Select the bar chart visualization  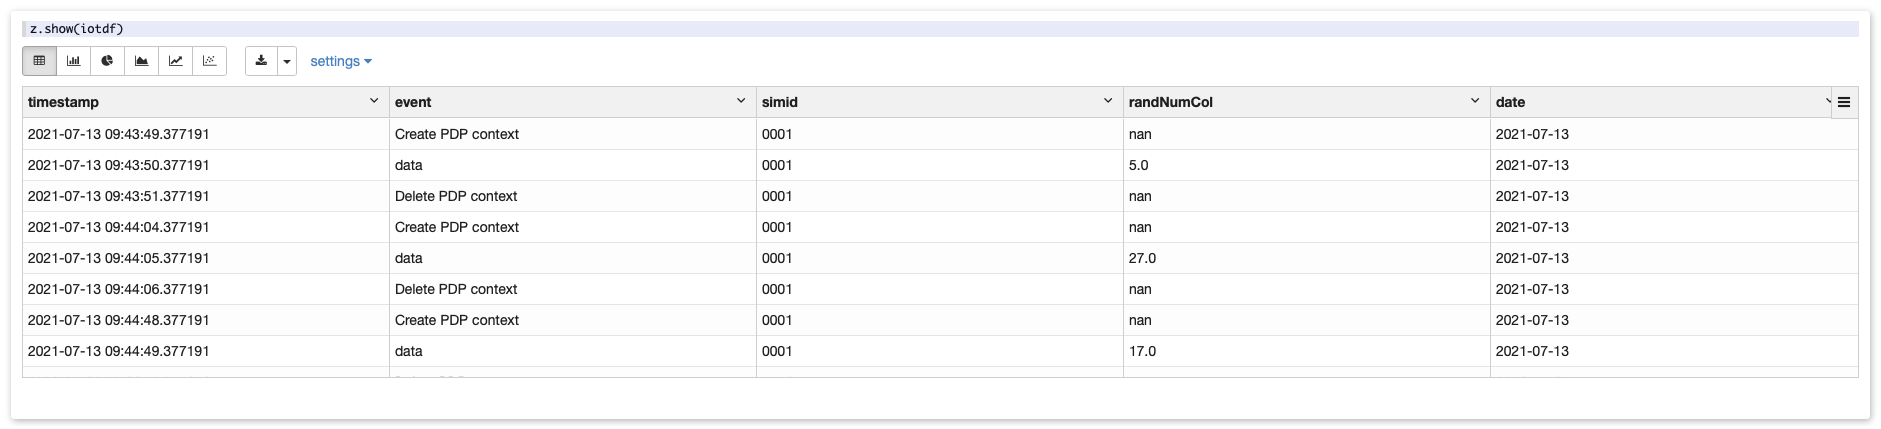pyautogui.click(x=73, y=61)
